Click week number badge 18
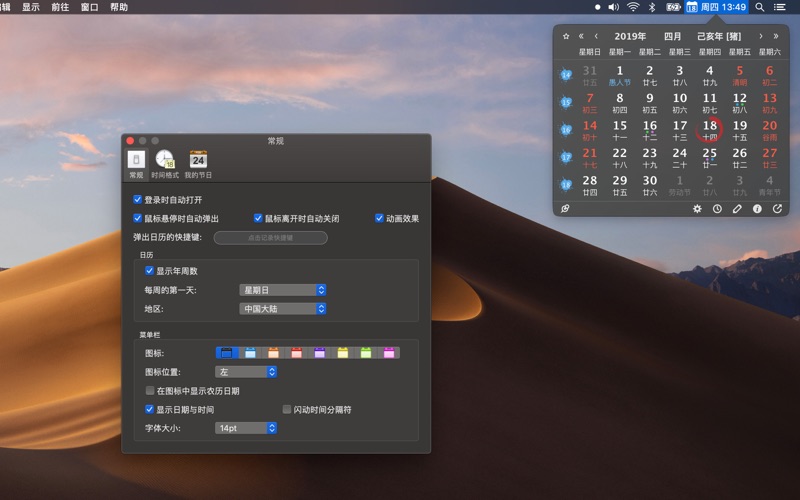Screen dimensions: 800x500 tap(566, 185)
